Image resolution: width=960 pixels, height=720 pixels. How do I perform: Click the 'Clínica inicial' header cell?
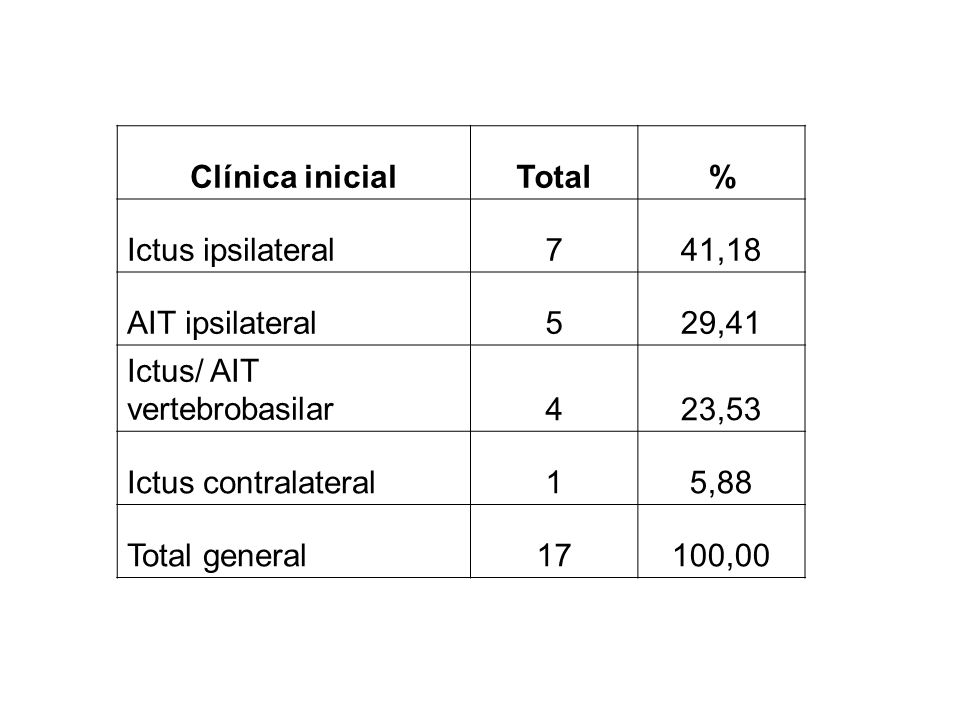(x=293, y=163)
